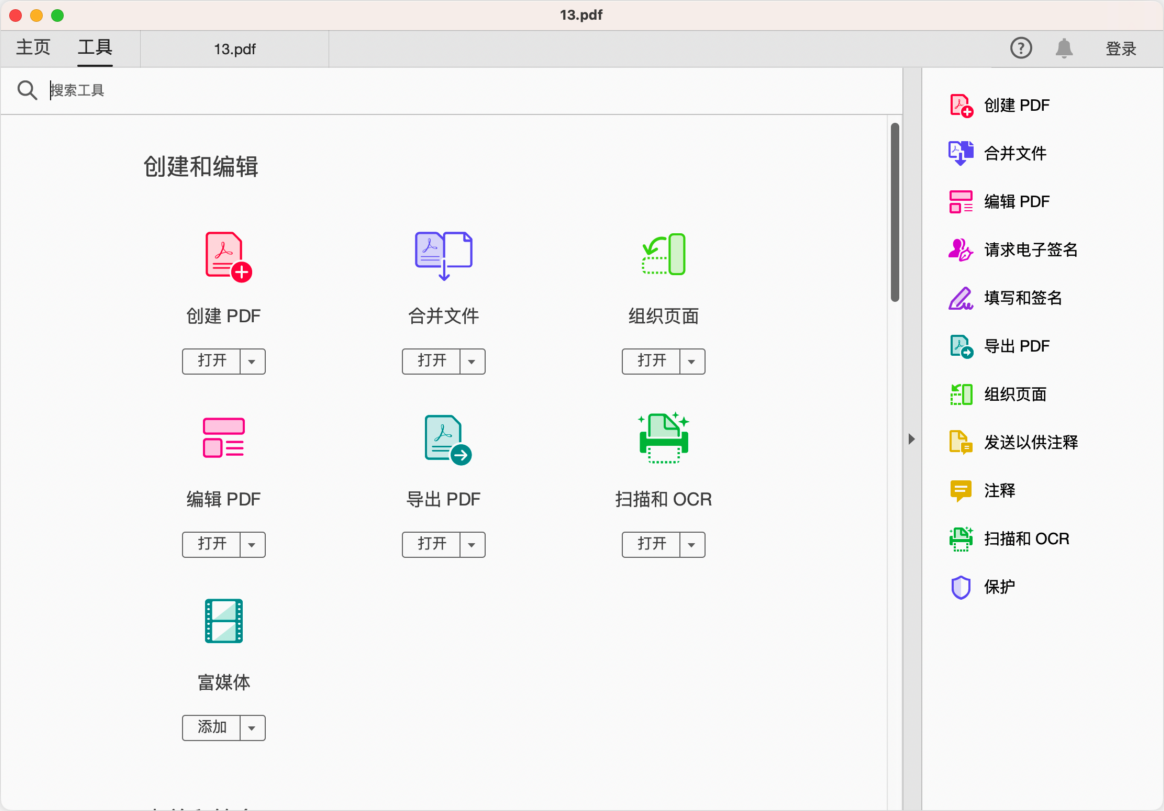Click 打开 button under 创建 PDF

coord(212,362)
